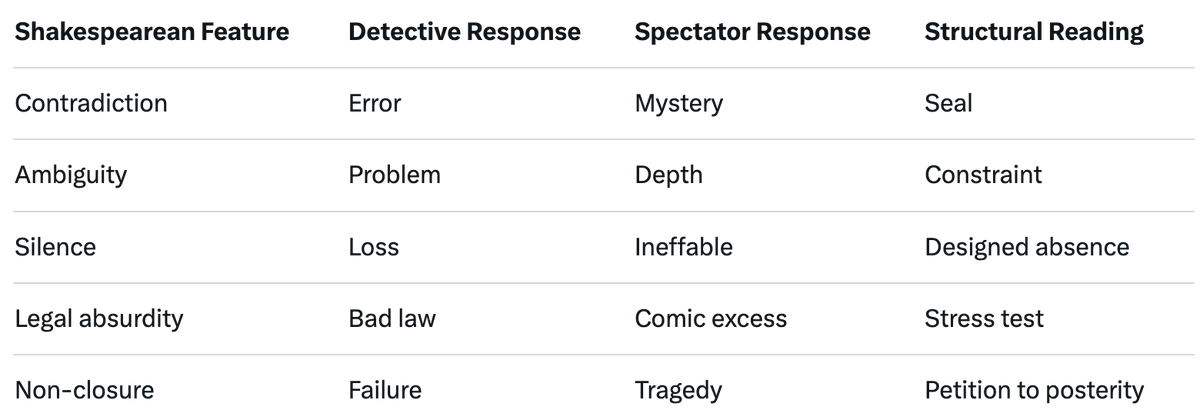Click the Comic excess cell

click(x=710, y=318)
